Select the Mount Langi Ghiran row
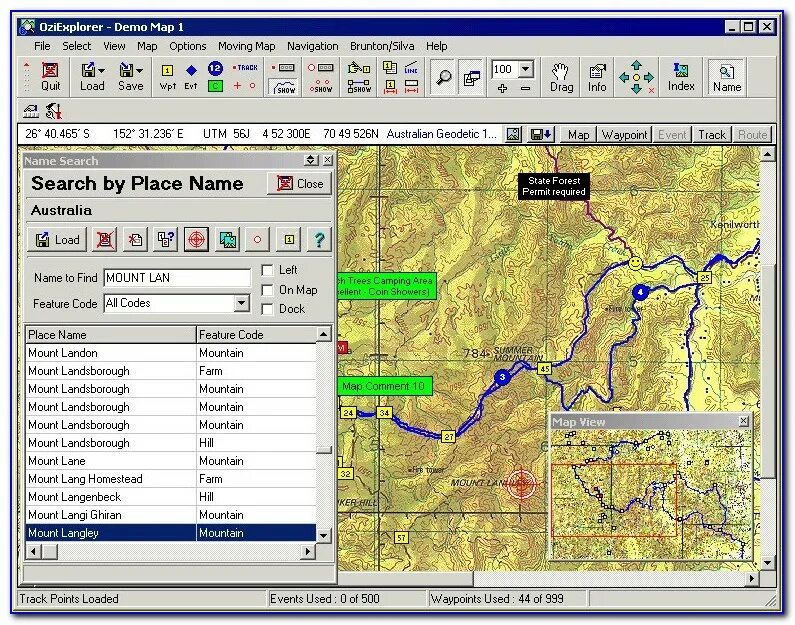The image size is (795, 625). point(171,515)
